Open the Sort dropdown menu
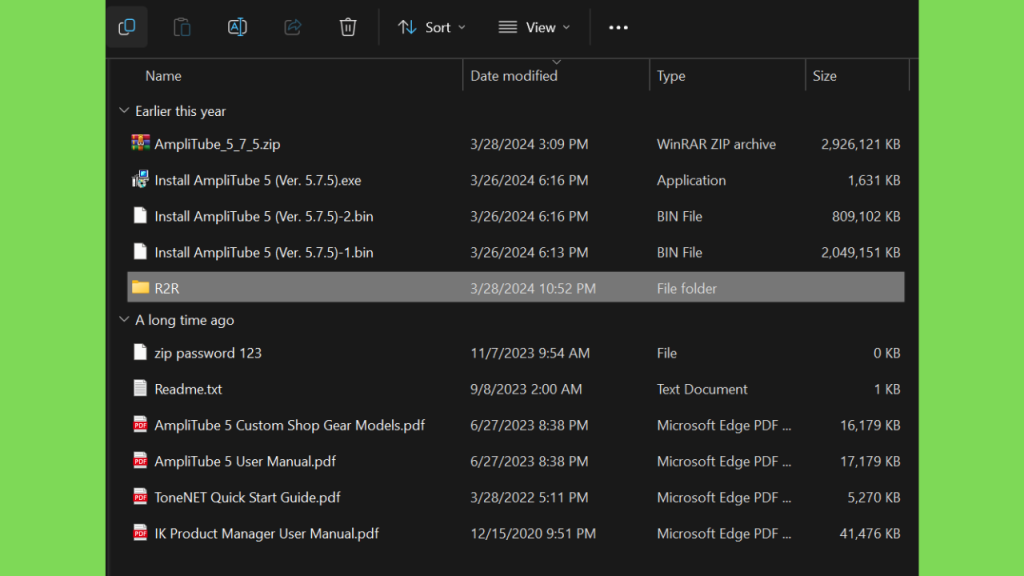This screenshot has height=576, width=1024. pos(432,27)
